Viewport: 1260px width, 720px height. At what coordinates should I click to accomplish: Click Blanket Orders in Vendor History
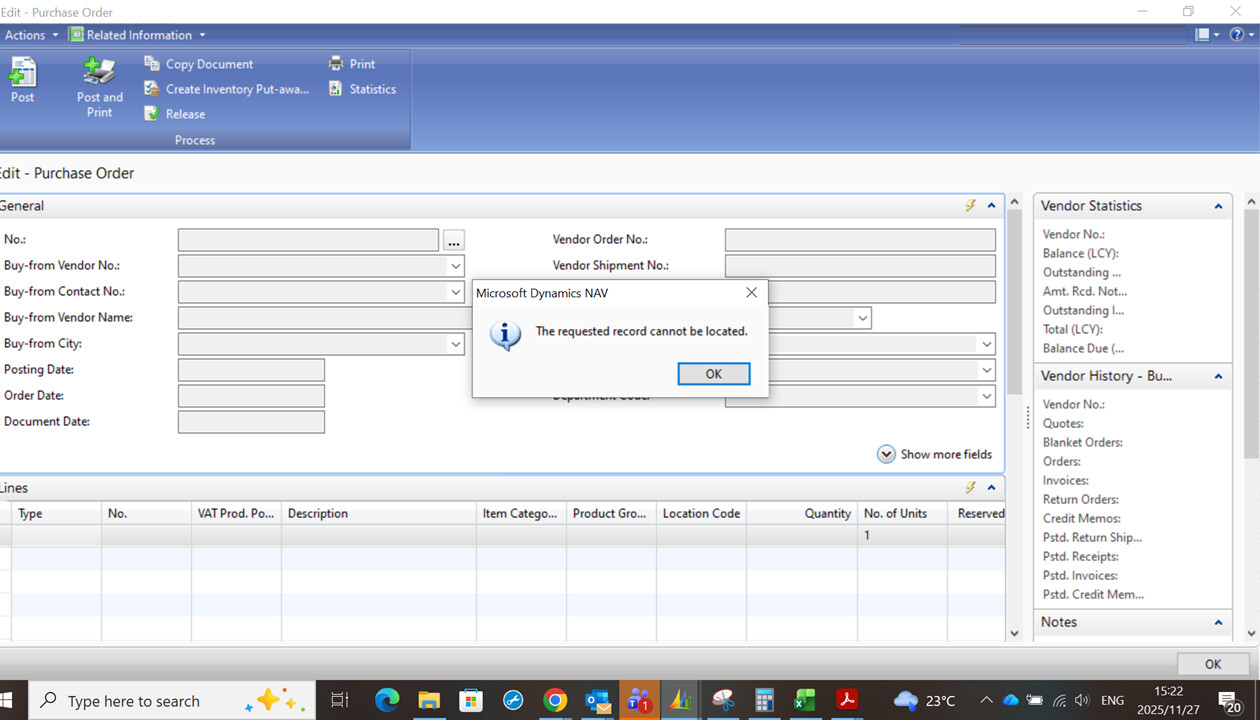(1082, 442)
